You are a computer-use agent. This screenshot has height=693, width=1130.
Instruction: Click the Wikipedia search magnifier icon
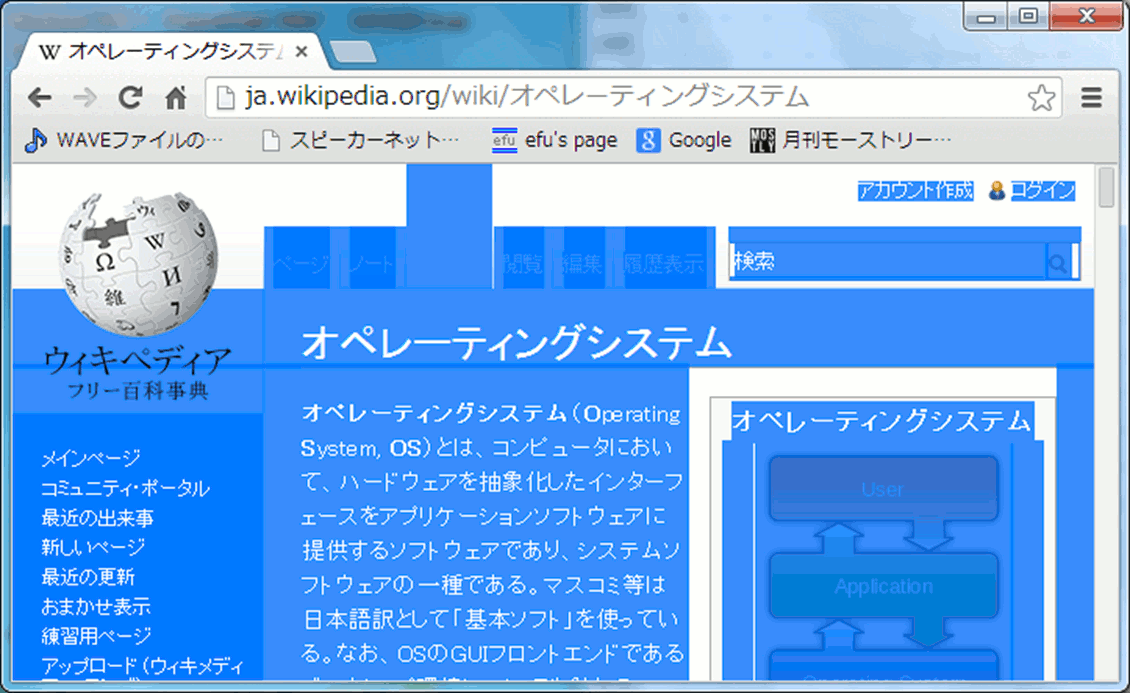tap(1057, 264)
